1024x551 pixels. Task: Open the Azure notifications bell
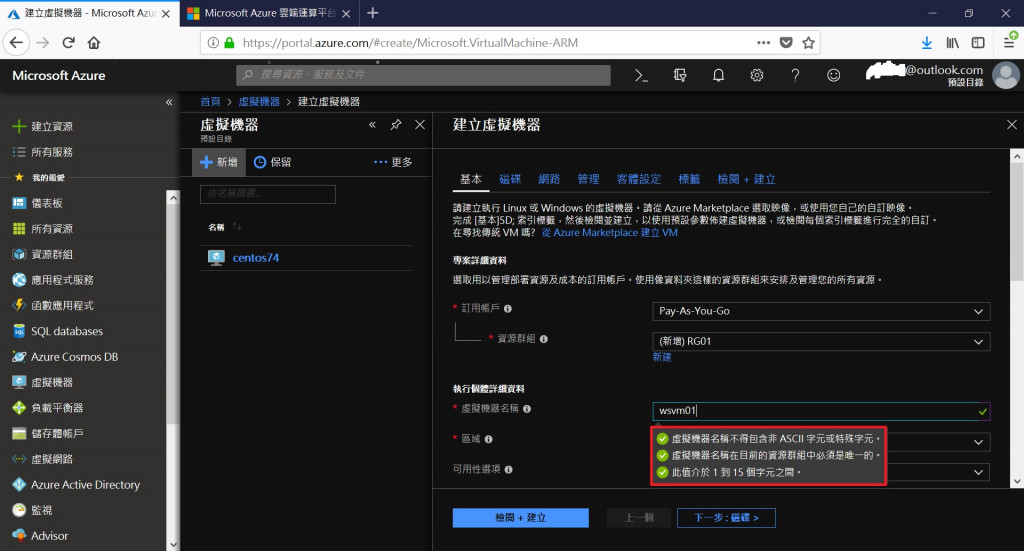(x=718, y=76)
